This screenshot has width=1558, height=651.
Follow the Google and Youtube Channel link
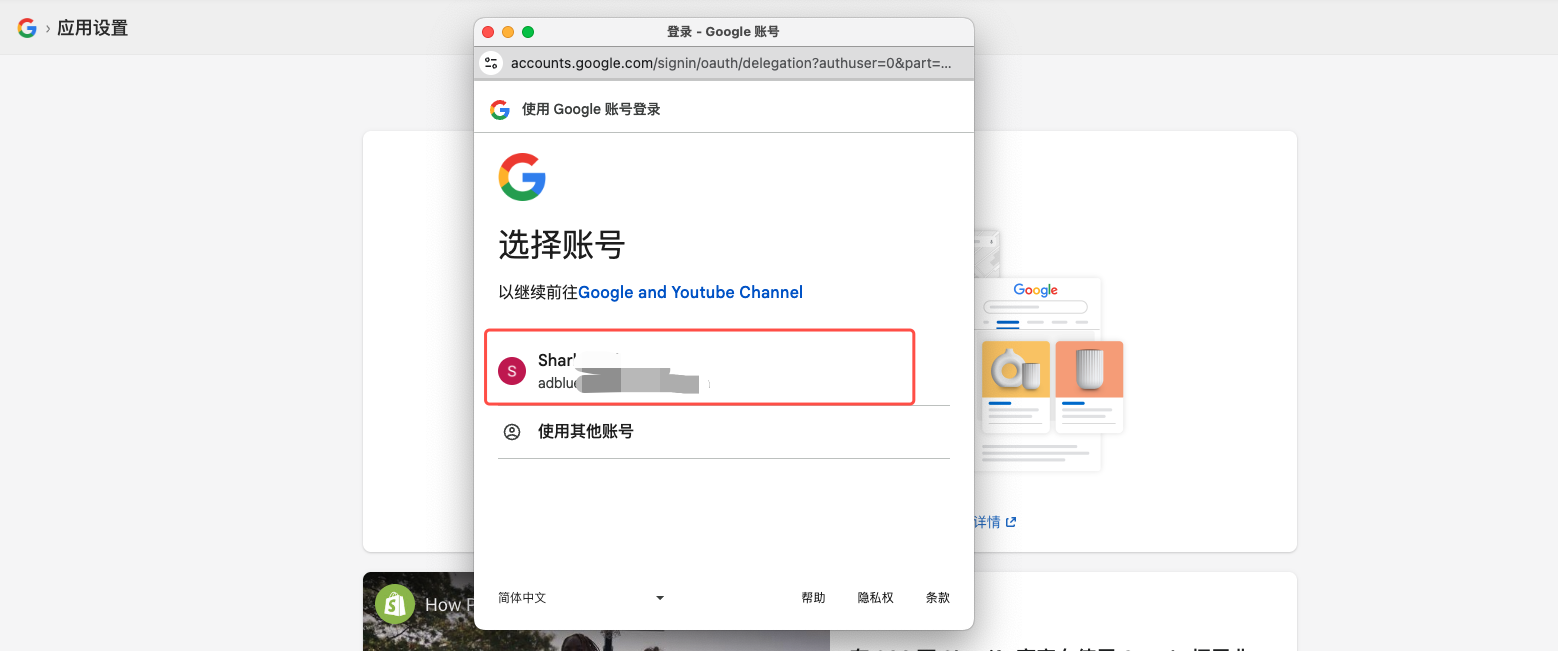[690, 292]
